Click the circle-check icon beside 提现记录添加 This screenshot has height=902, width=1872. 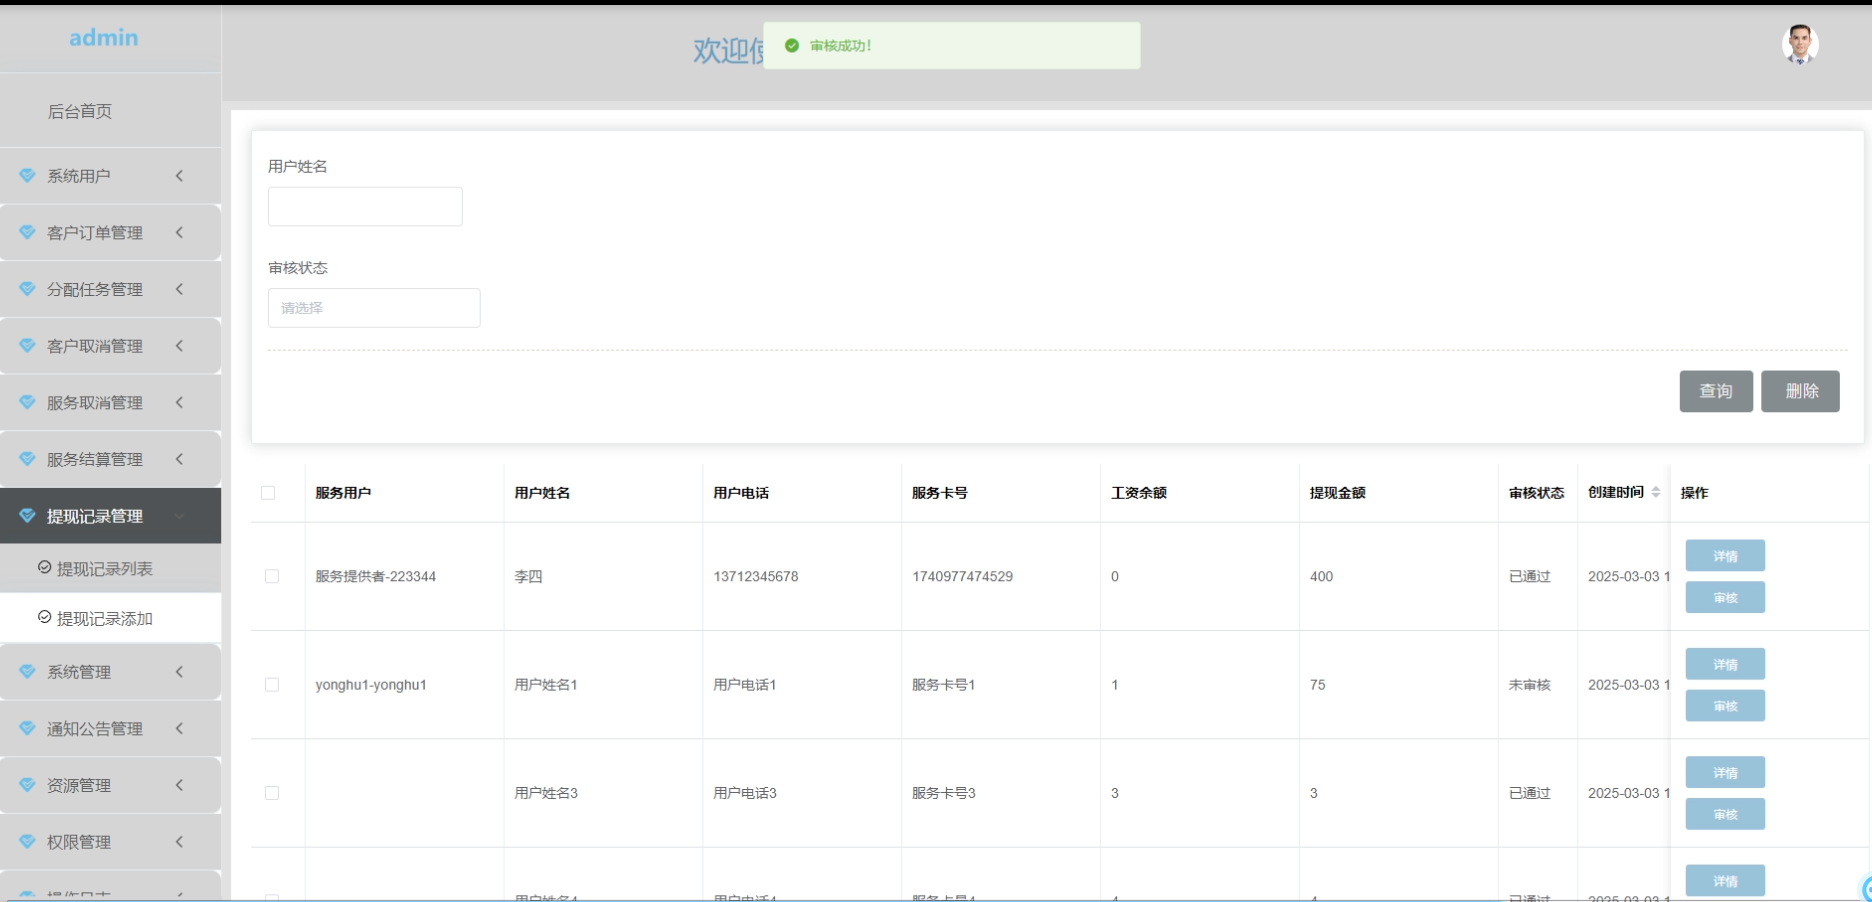click(44, 617)
